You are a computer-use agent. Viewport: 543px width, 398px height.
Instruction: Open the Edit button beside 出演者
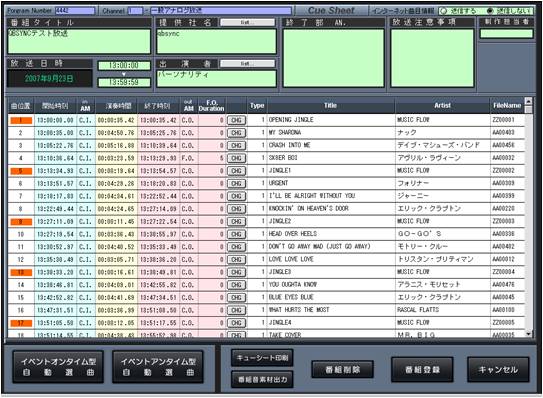(247, 63)
